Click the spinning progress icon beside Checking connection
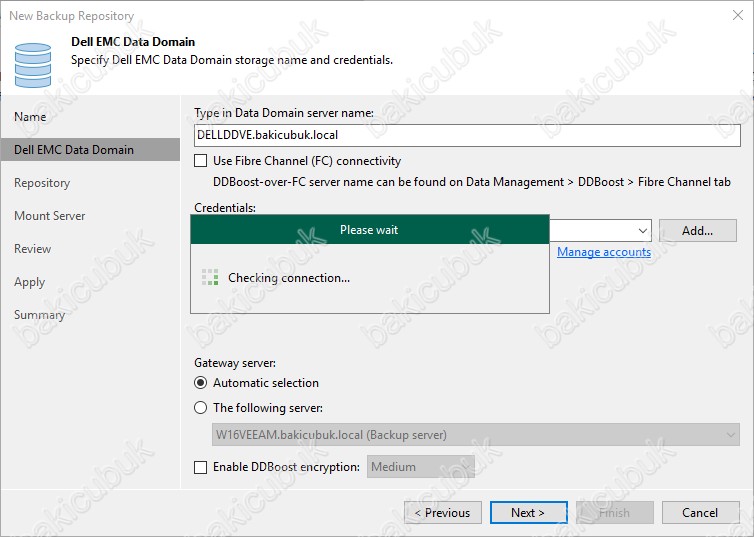The image size is (754, 537). coord(210,277)
